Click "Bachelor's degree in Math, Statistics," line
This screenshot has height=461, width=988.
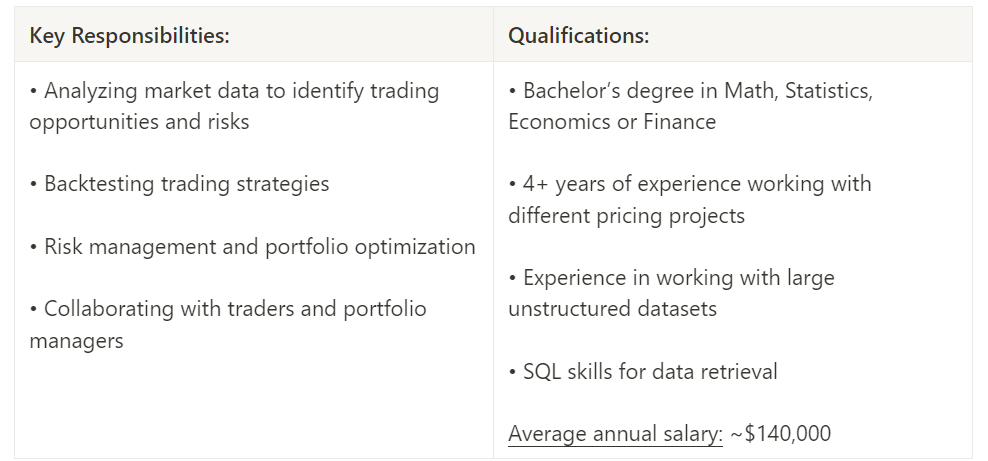point(691,91)
